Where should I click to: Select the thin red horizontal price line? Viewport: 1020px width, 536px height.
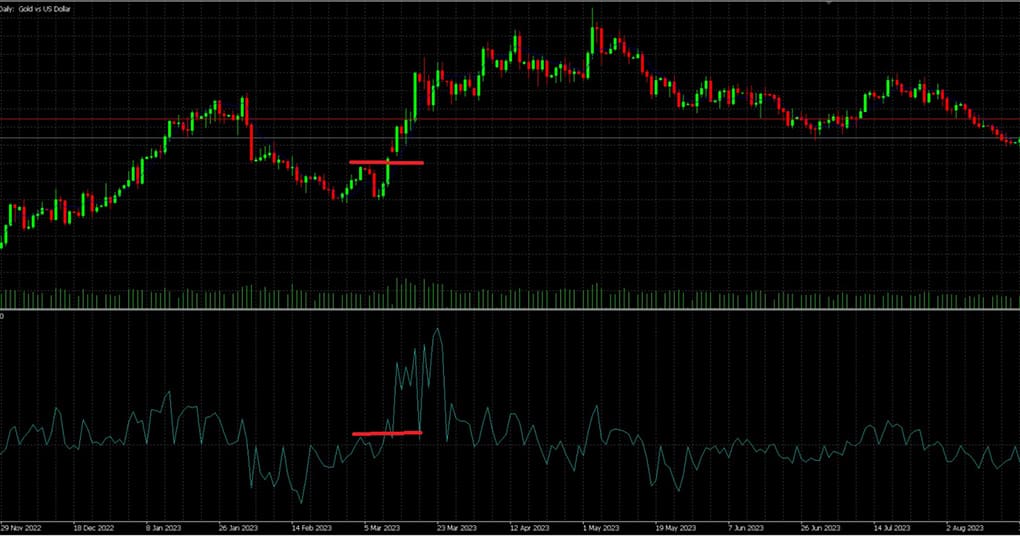point(510,119)
